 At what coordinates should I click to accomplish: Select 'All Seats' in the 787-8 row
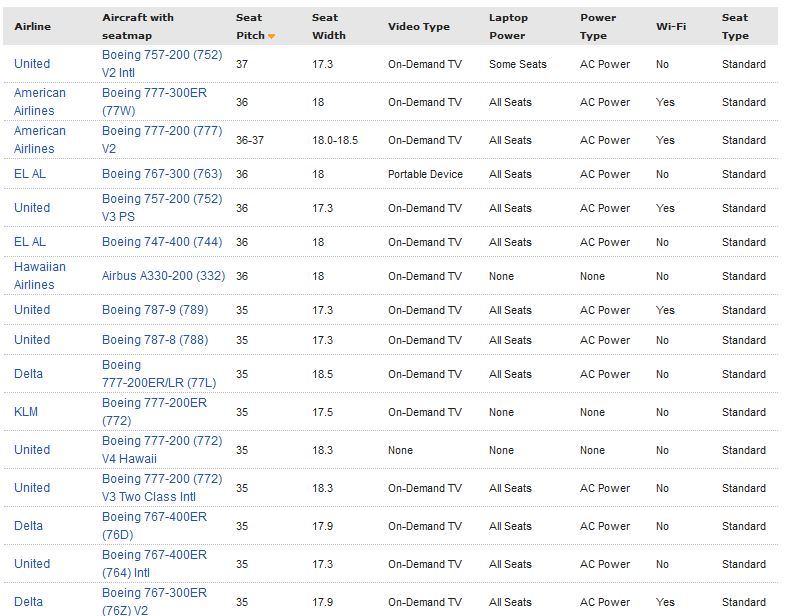coord(510,340)
